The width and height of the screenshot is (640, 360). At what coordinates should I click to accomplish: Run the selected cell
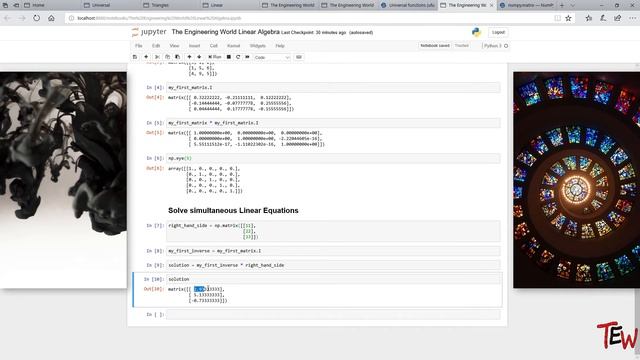pyautogui.click(x=215, y=57)
